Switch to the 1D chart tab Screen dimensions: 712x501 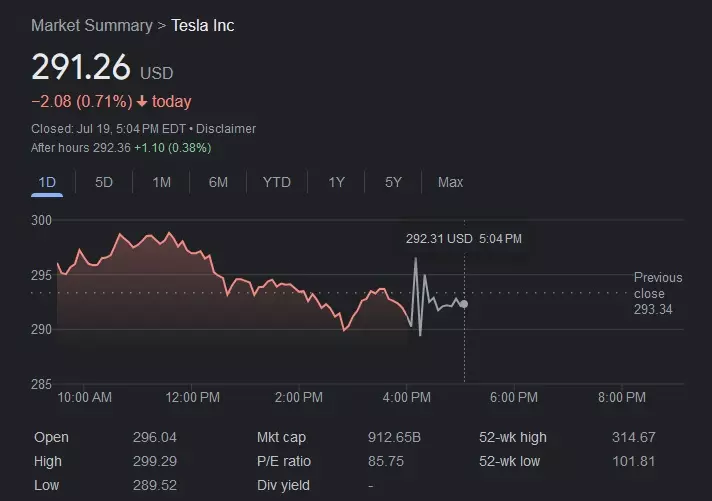(x=47, y=182)
